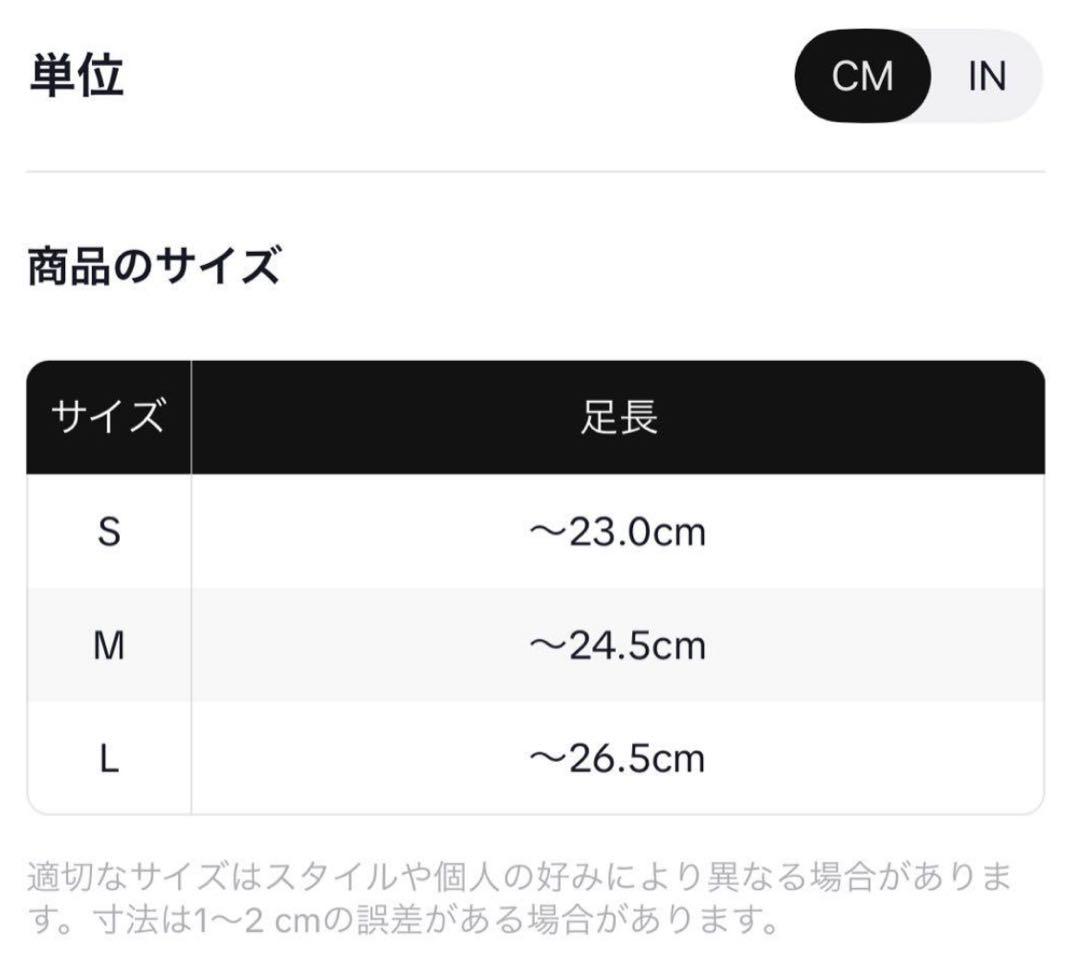
Task: Select the 足長 column header
Action: (x=618, y=417)
